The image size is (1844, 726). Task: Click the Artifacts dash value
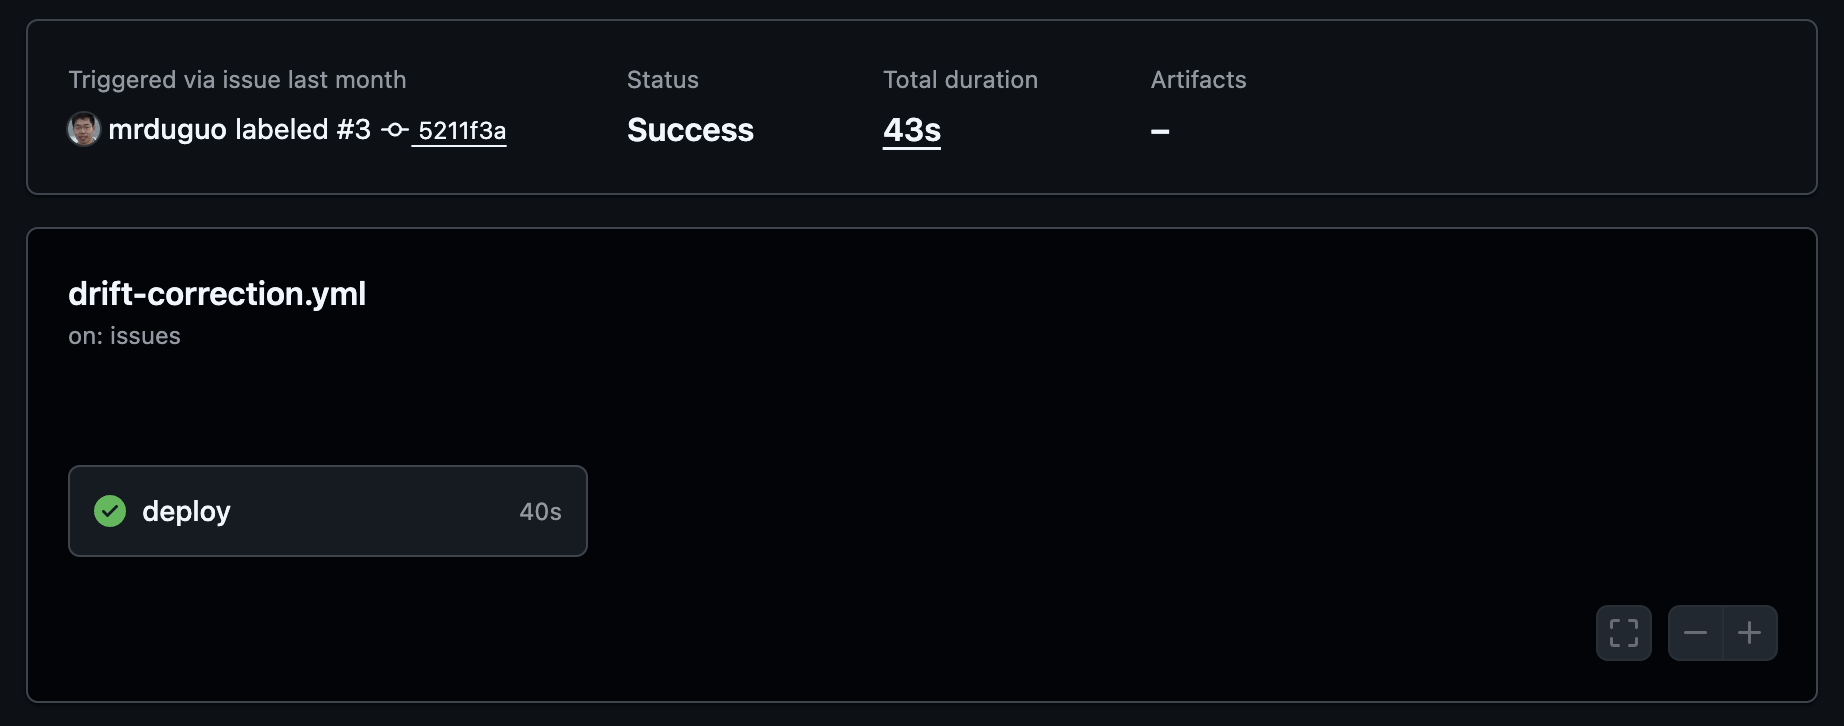click(1160, 131)
